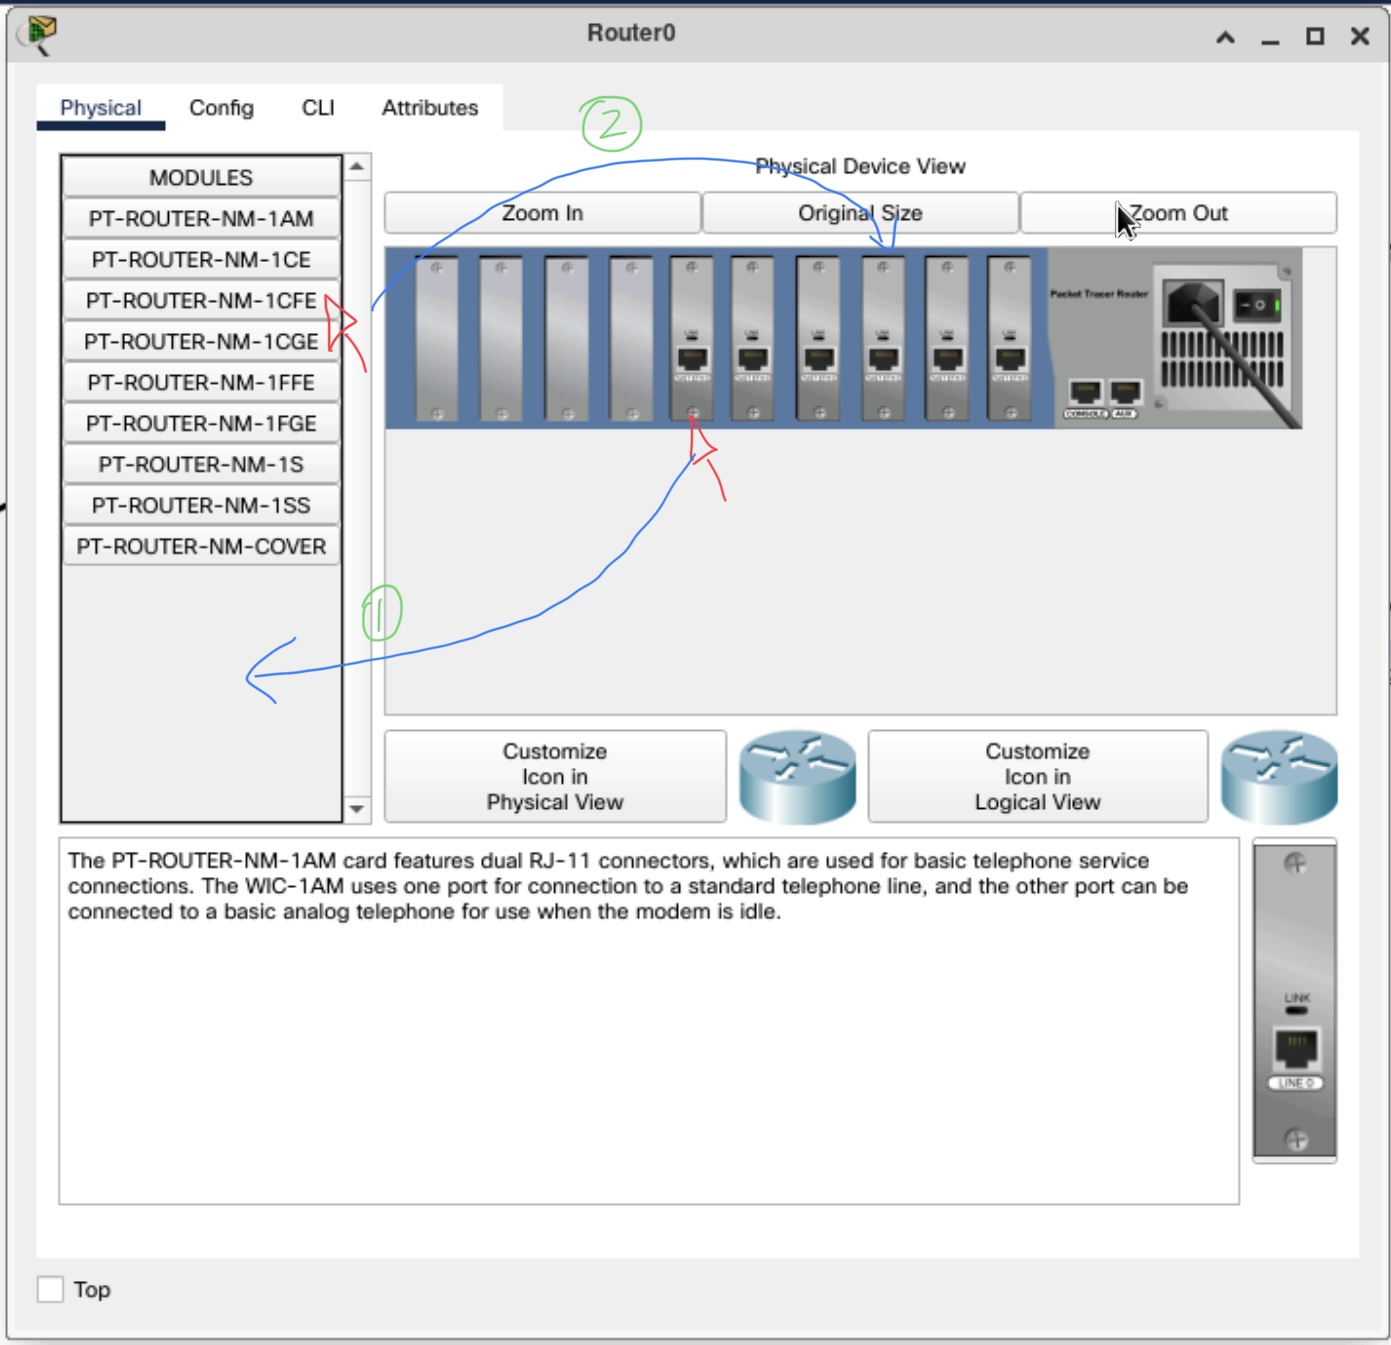This screenshot has width=1391, height=1345.
Task: Click the power cable socket on router
Action: [1192, 302]
